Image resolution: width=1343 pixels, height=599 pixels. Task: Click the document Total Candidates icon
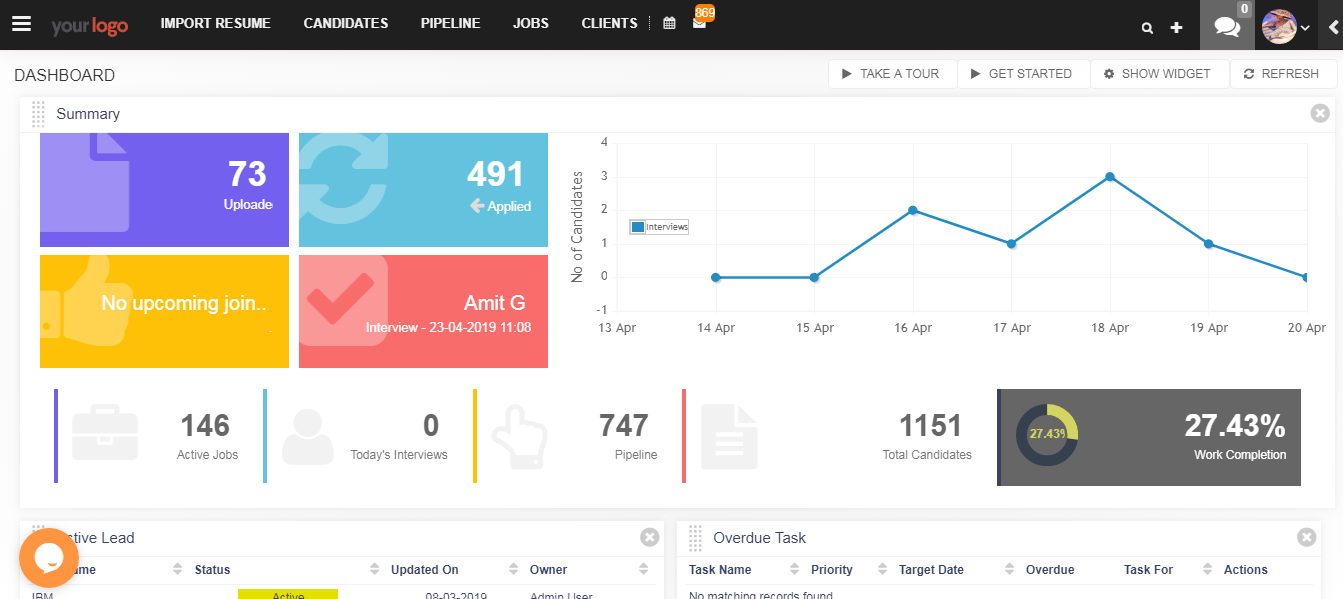tap(729, 437)
